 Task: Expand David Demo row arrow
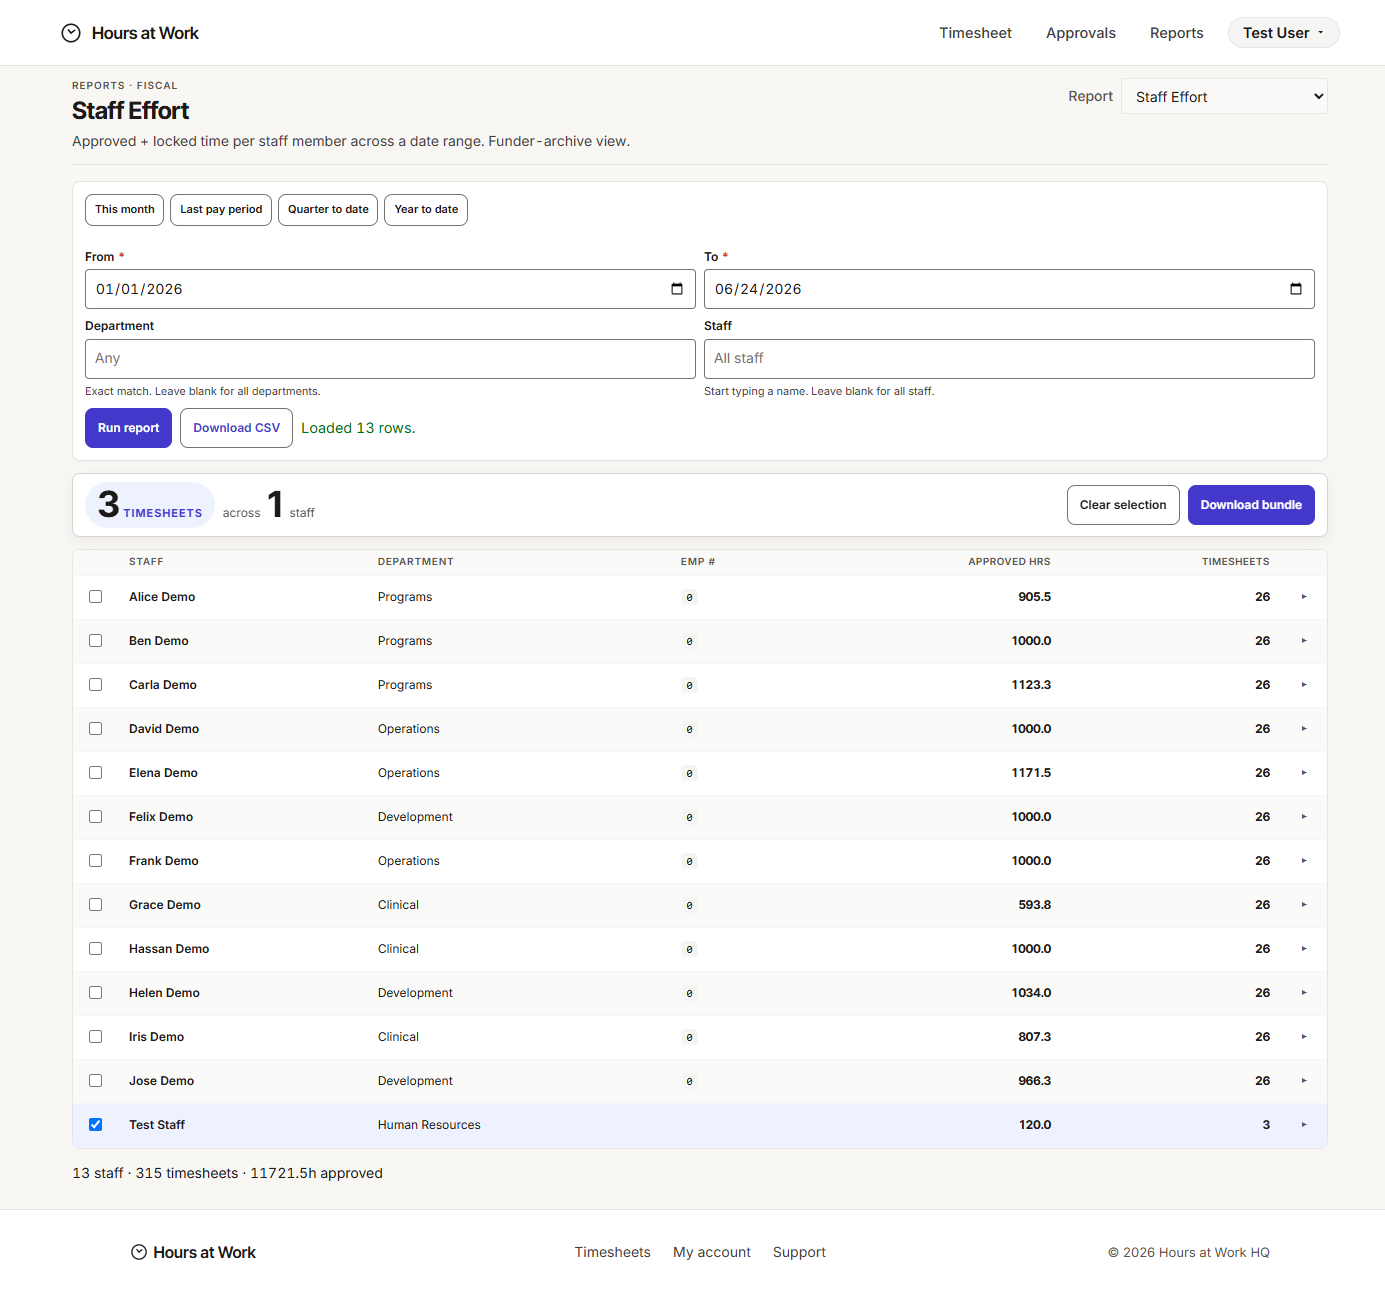[x=1304, y=729]
